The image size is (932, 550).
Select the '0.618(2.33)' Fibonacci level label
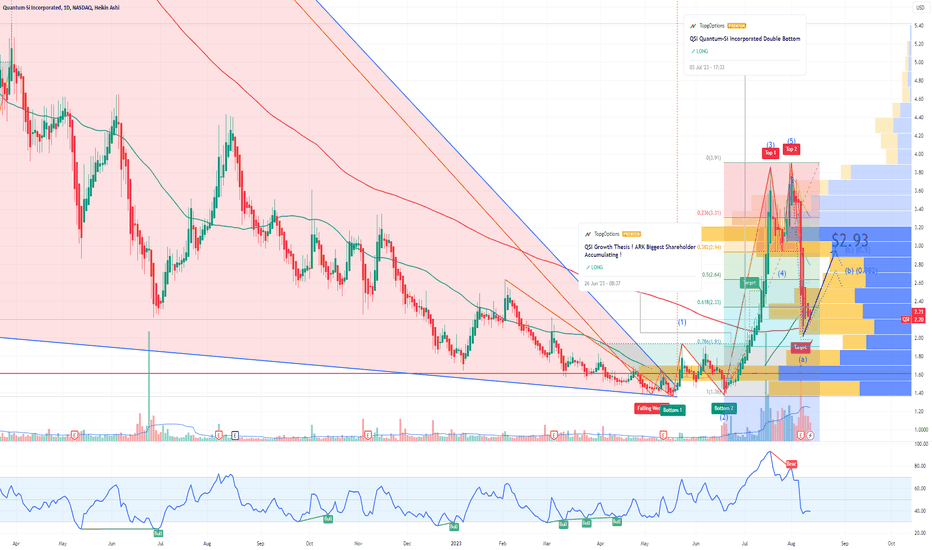coord(710,302)
